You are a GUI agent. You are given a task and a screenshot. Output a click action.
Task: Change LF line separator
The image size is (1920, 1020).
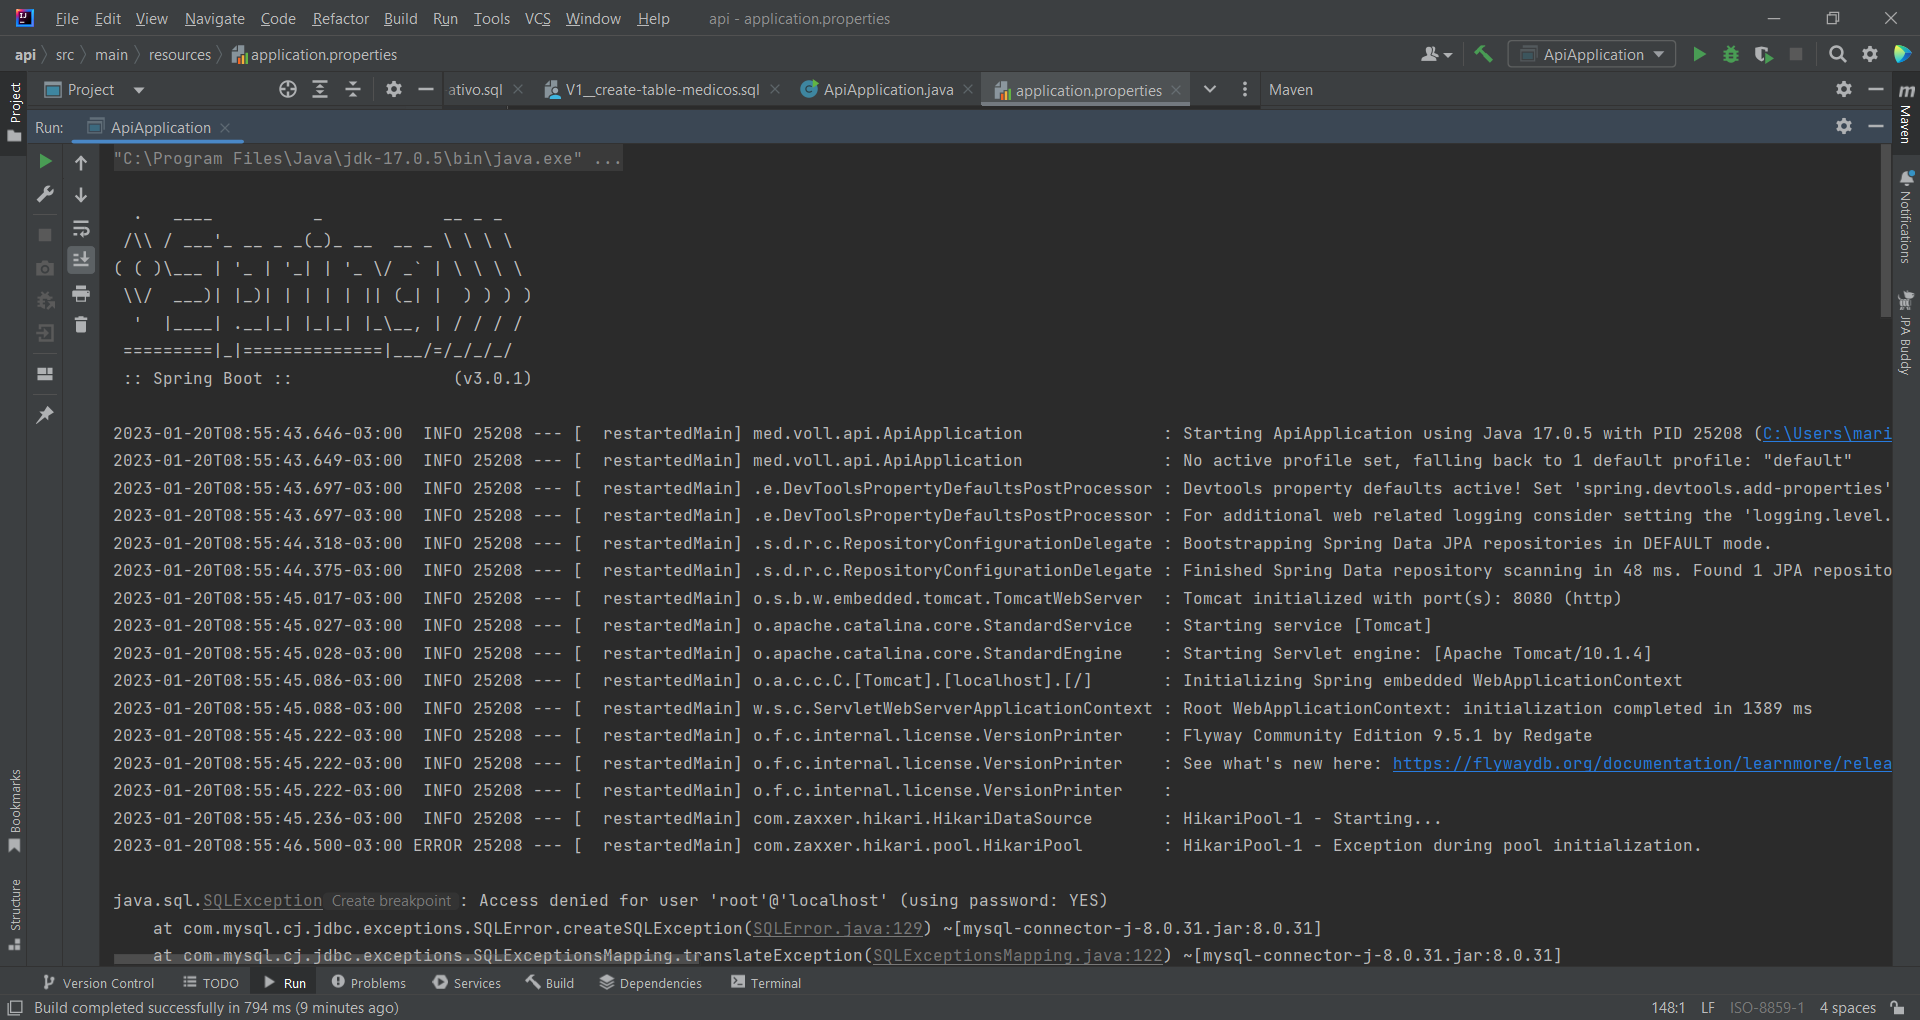pyautogui.click(x=1707, y=1007)
